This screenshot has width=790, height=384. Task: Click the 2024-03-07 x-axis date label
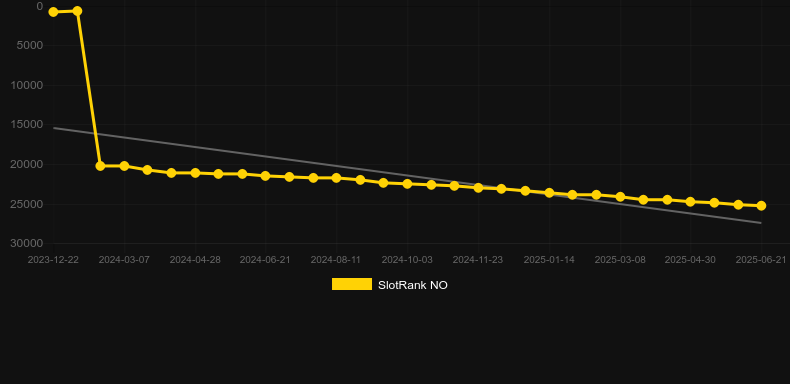[124, 260]
